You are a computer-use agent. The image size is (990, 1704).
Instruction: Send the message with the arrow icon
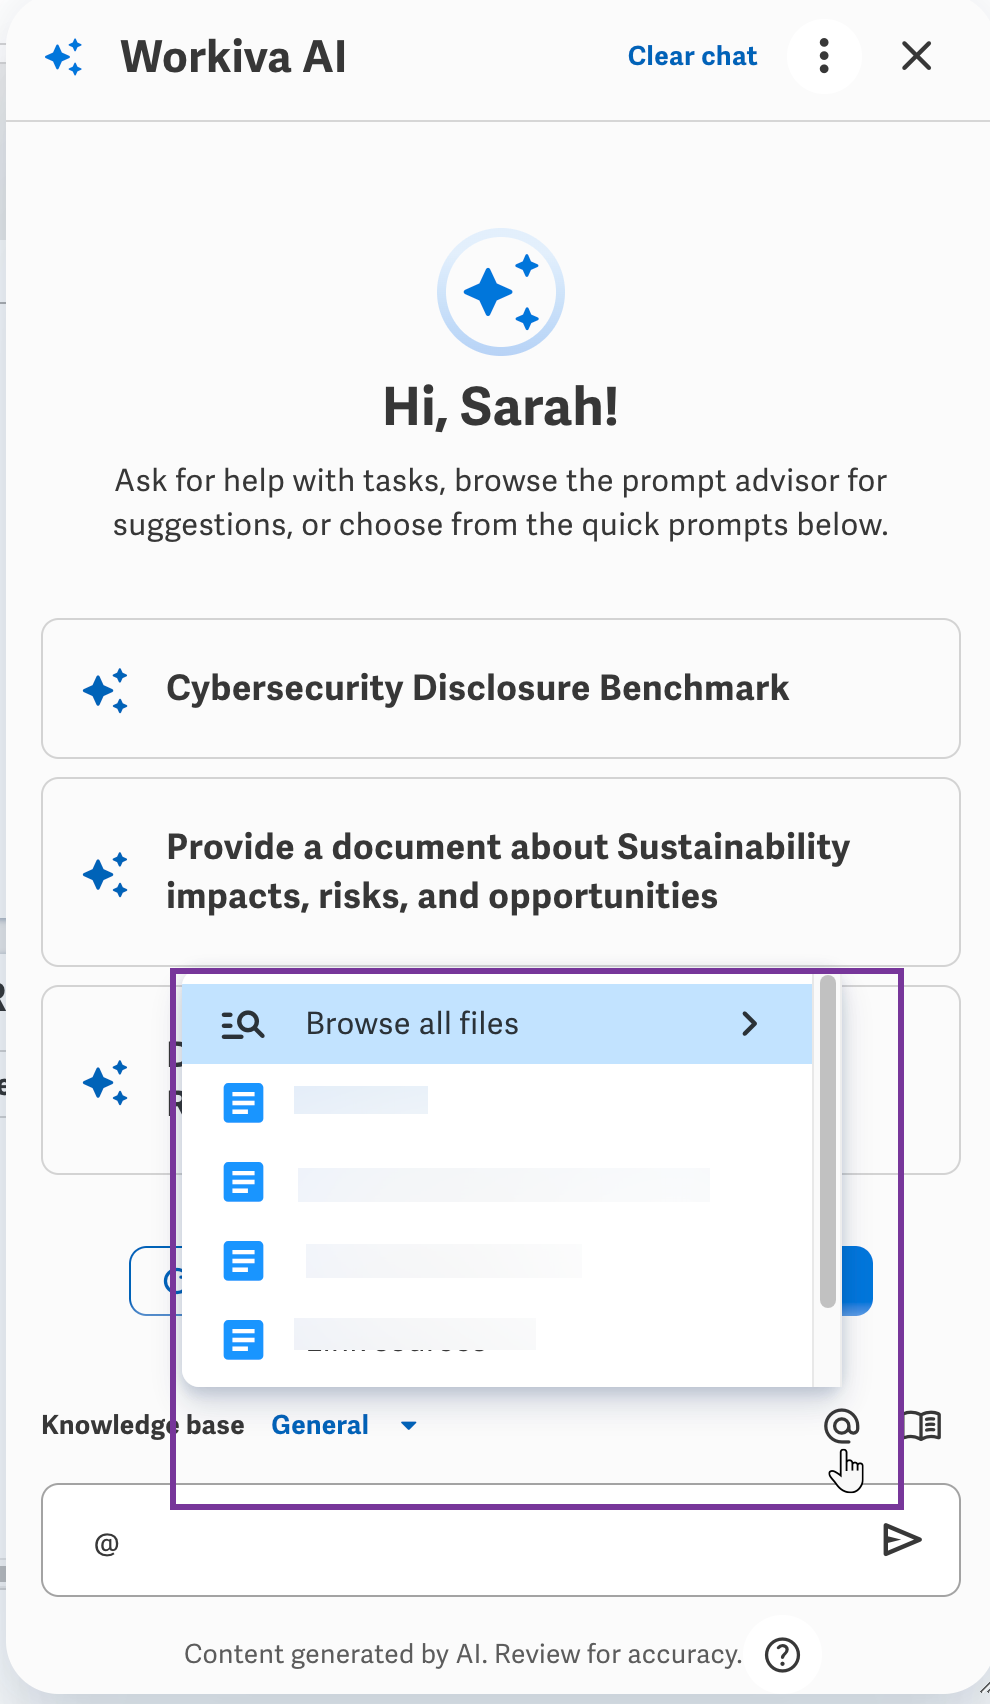pyautogui.click(x=901, y=1540)
